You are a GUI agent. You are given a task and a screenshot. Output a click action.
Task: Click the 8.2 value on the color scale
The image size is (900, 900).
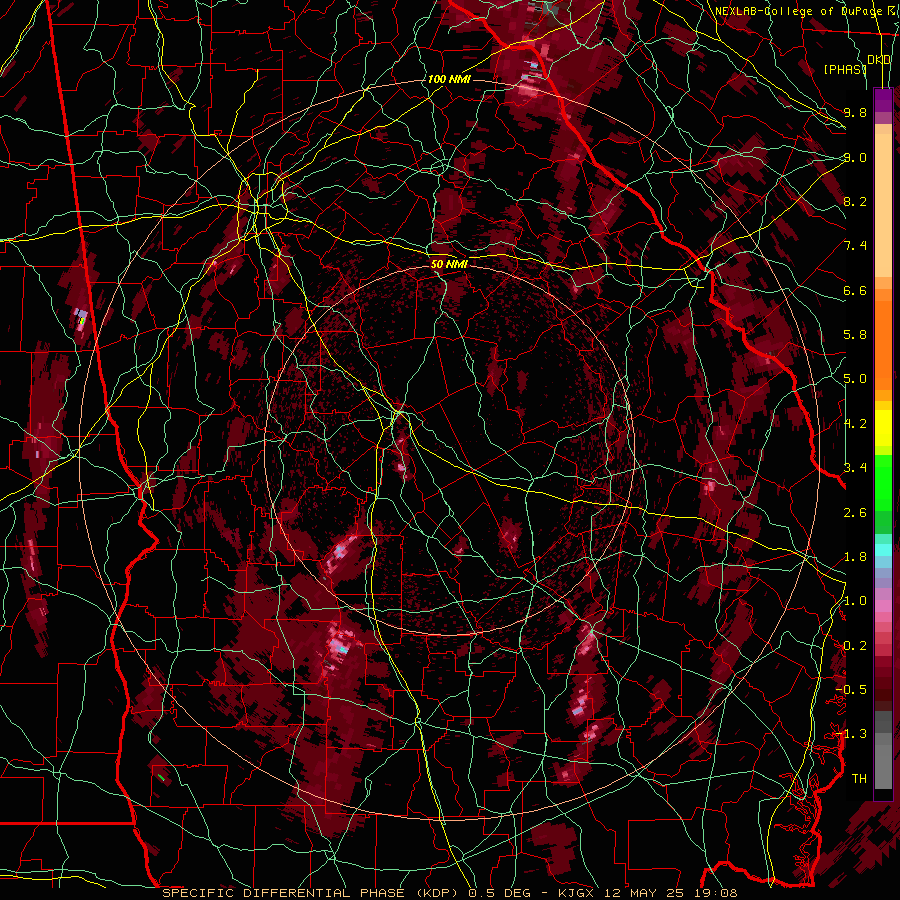point(855,201)
